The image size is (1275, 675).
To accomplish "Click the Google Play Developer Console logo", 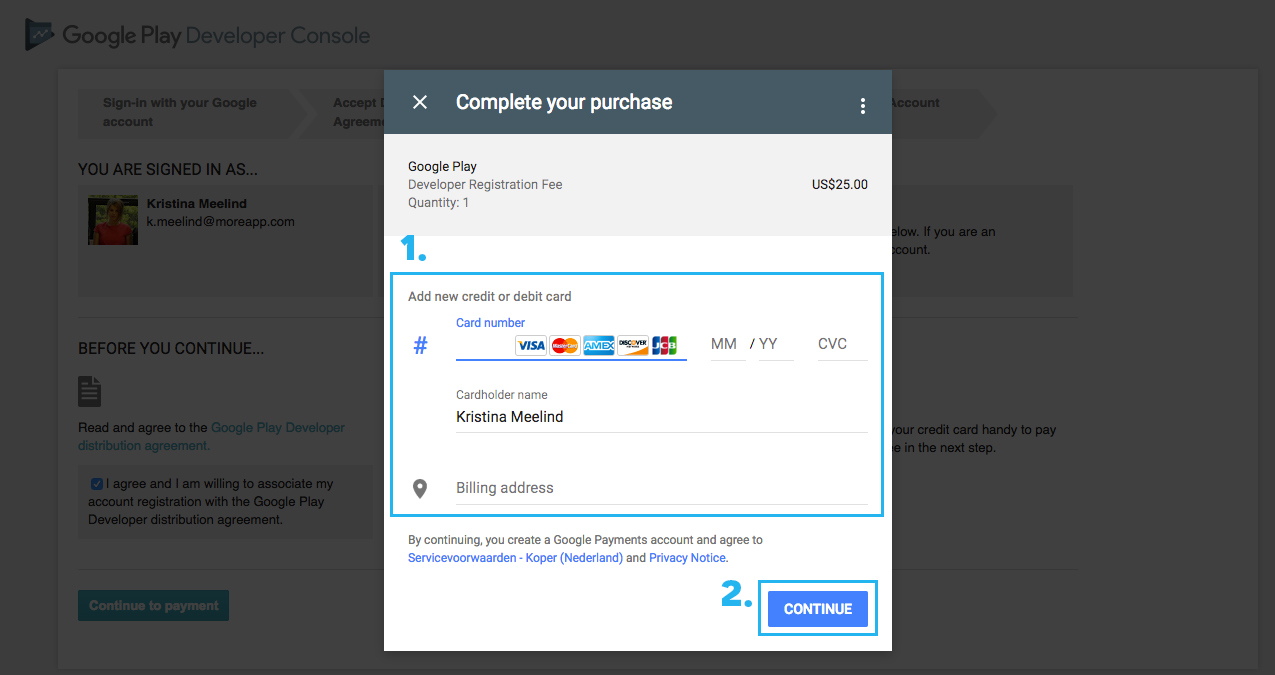I will (x=198, y=35).
